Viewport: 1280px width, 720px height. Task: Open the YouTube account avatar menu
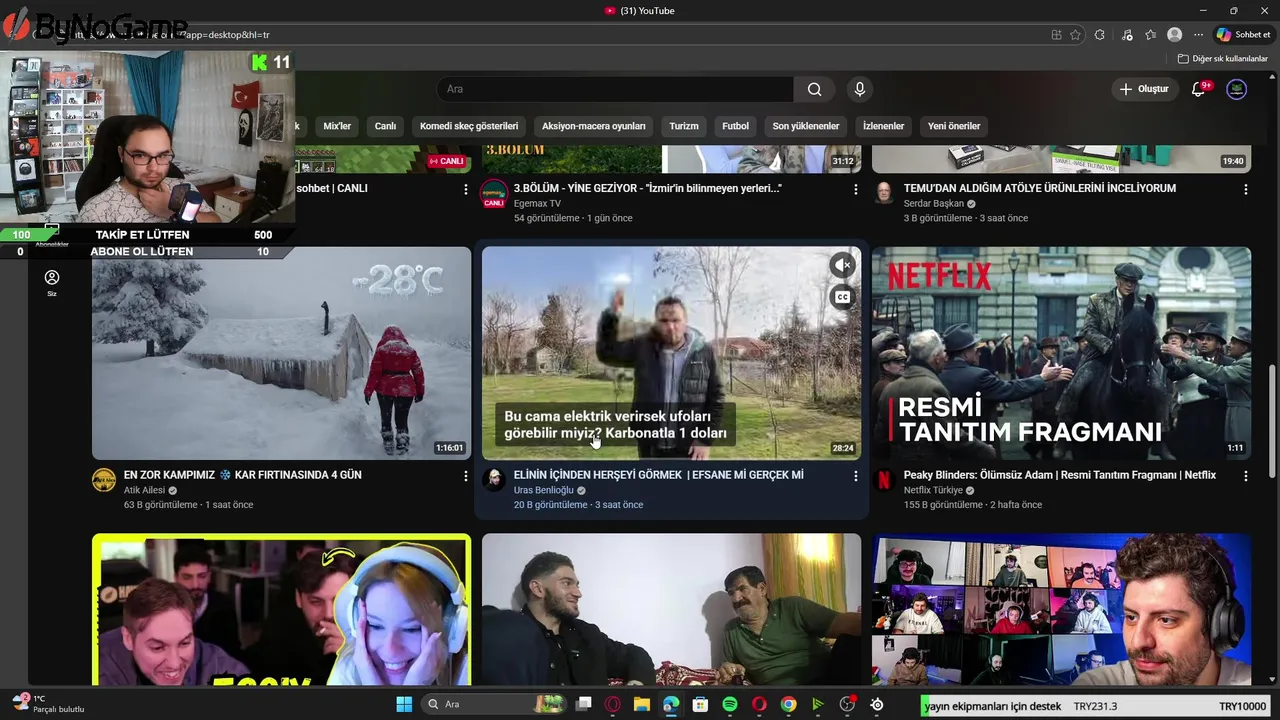point(1237,89)
